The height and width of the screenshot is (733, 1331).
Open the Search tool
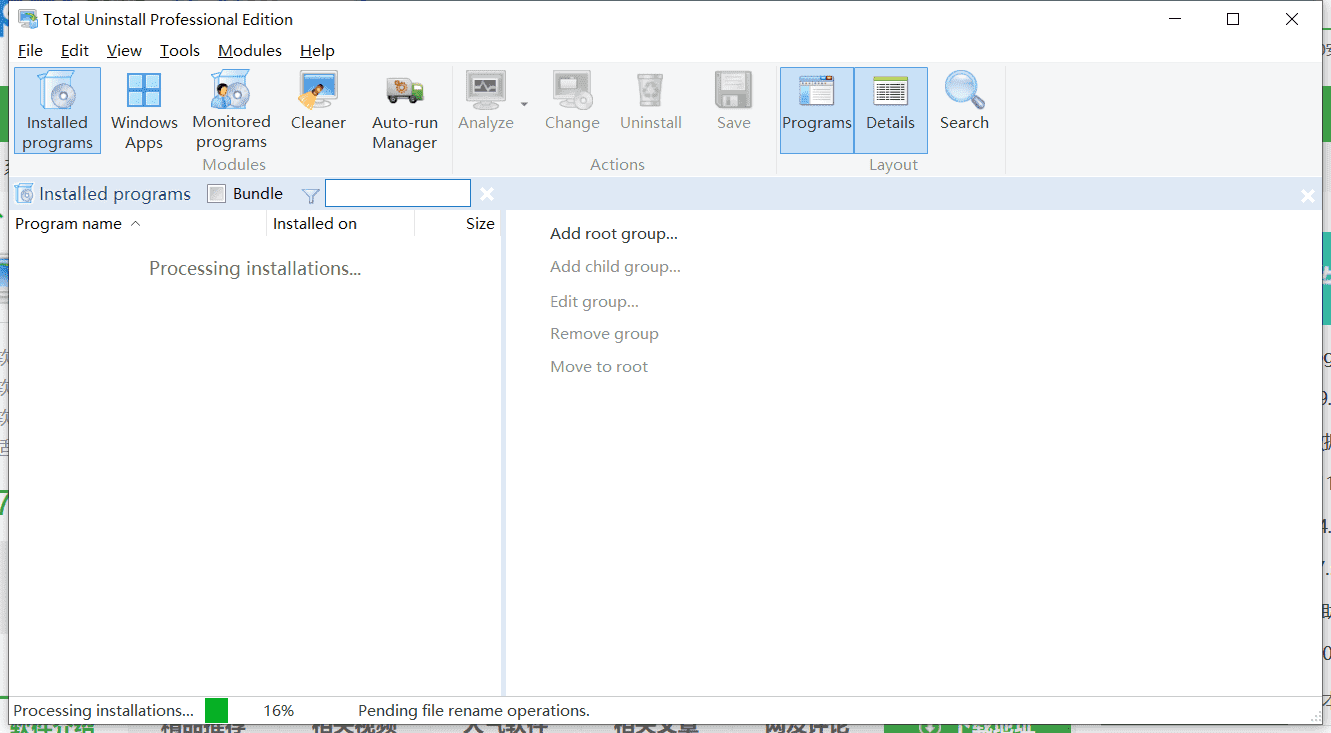pyautogui.click(x=964, y=101)
